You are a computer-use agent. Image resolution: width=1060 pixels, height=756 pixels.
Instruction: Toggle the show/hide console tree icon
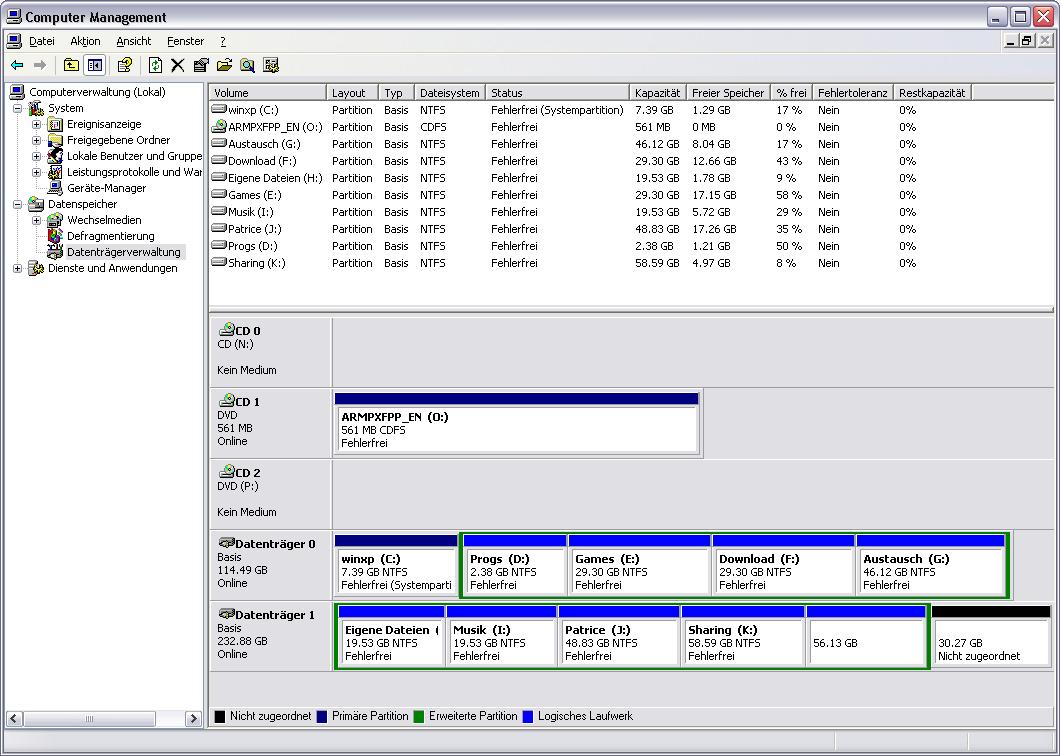click(x=94, y=65)
